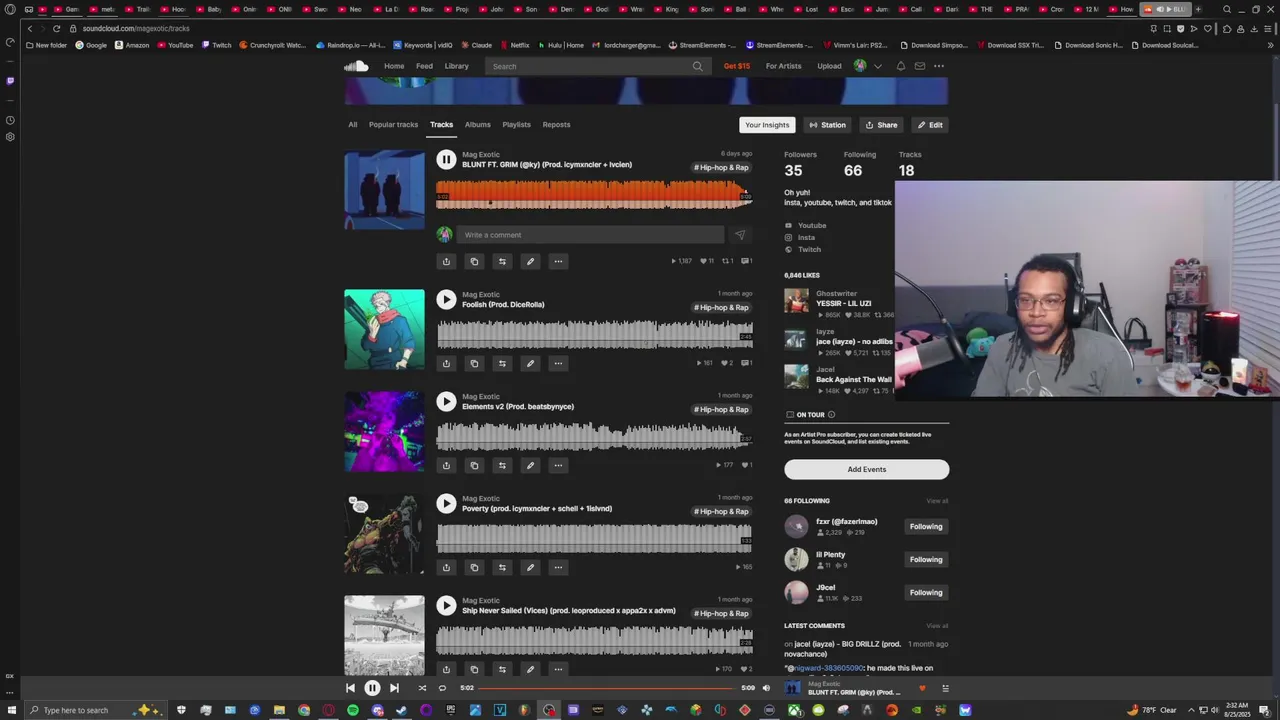The width and height of the screenshot is (1280, 720).
Task: Start a Station from this profile
Action: coord(827,125)
